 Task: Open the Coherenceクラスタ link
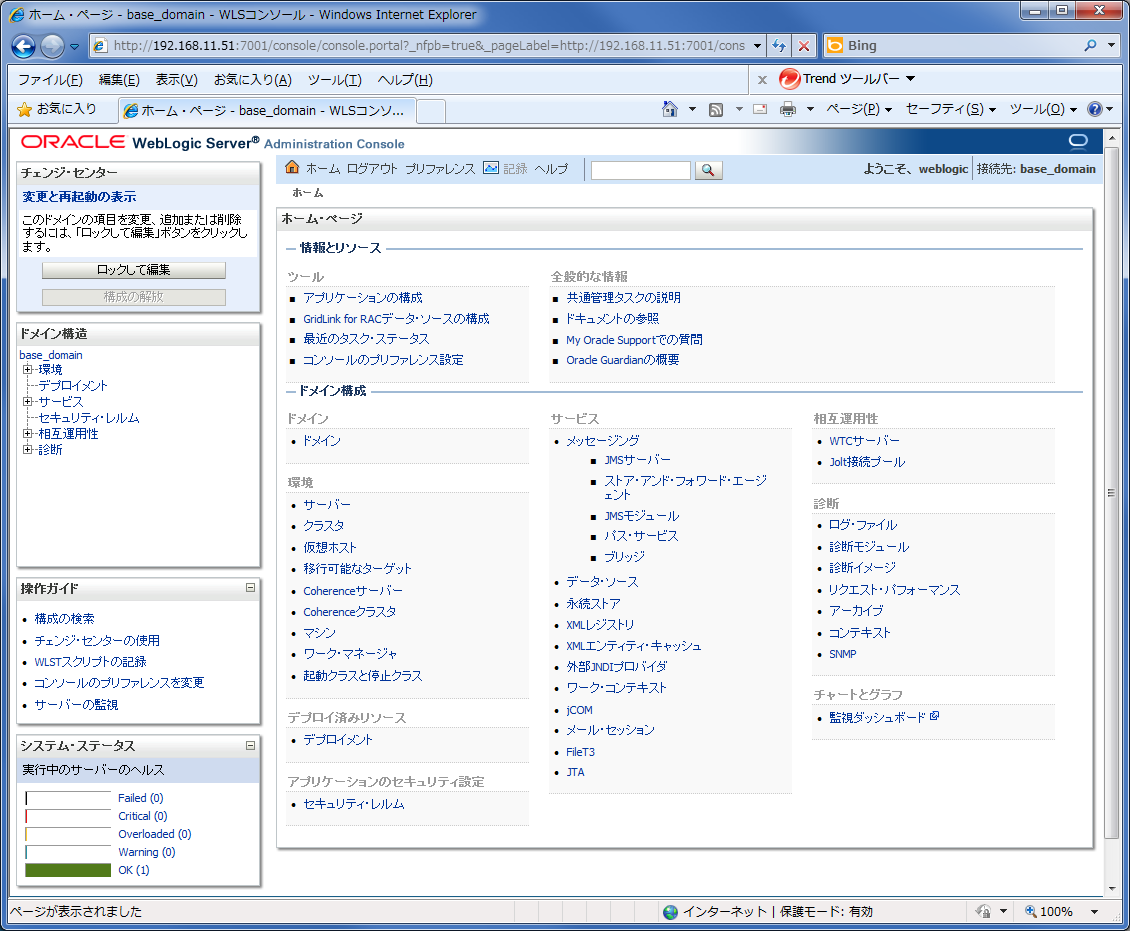[x=350, y=612]
